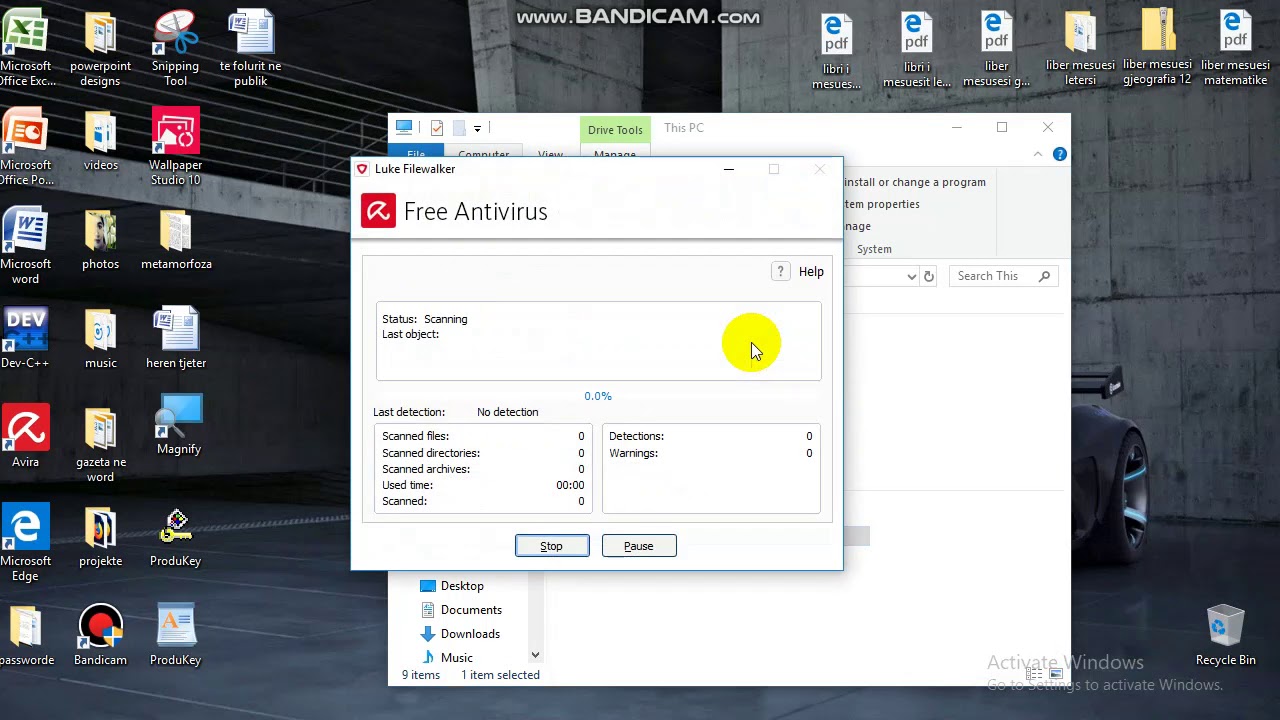
Task: Open photos folder on desktop
Action: pyautogui.click(x=101, y=240)
